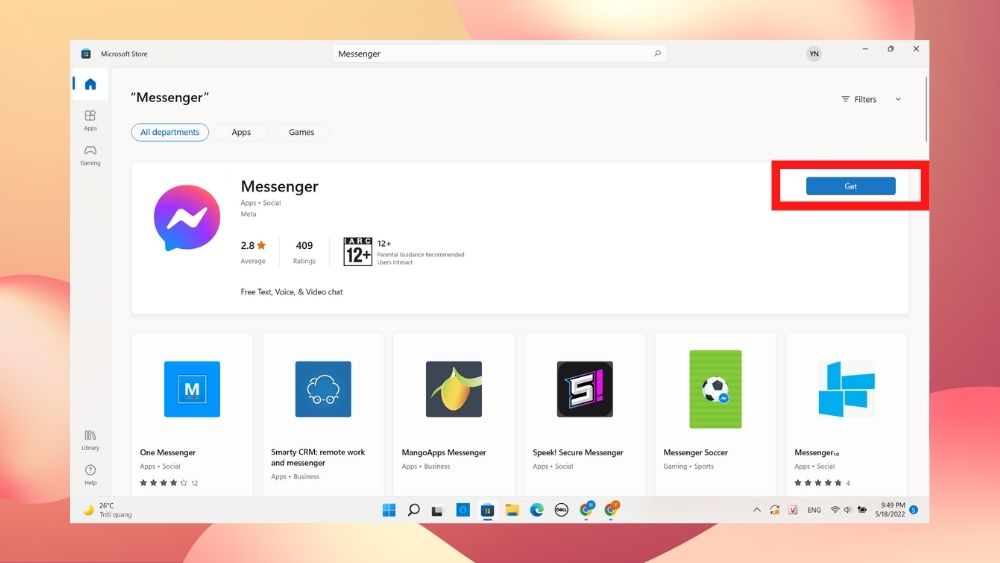This screenshot has height=563, width=1000.
Task: Click the One Messenger star rating
Action: (163, 483)
